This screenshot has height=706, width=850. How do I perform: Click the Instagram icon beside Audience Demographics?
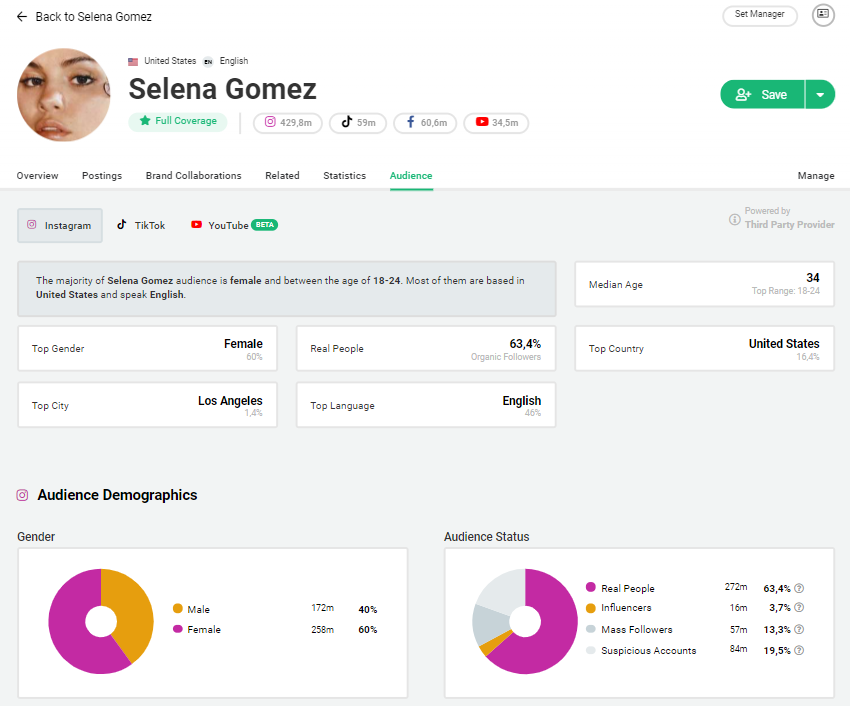tap(22, 495)
